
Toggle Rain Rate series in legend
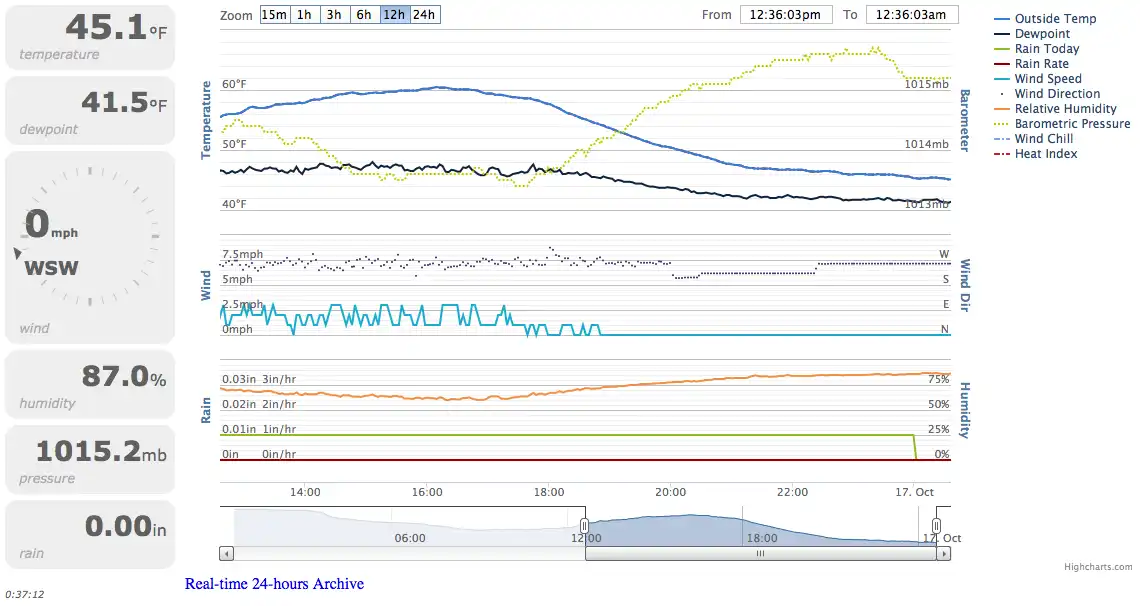click(1031, 64)
